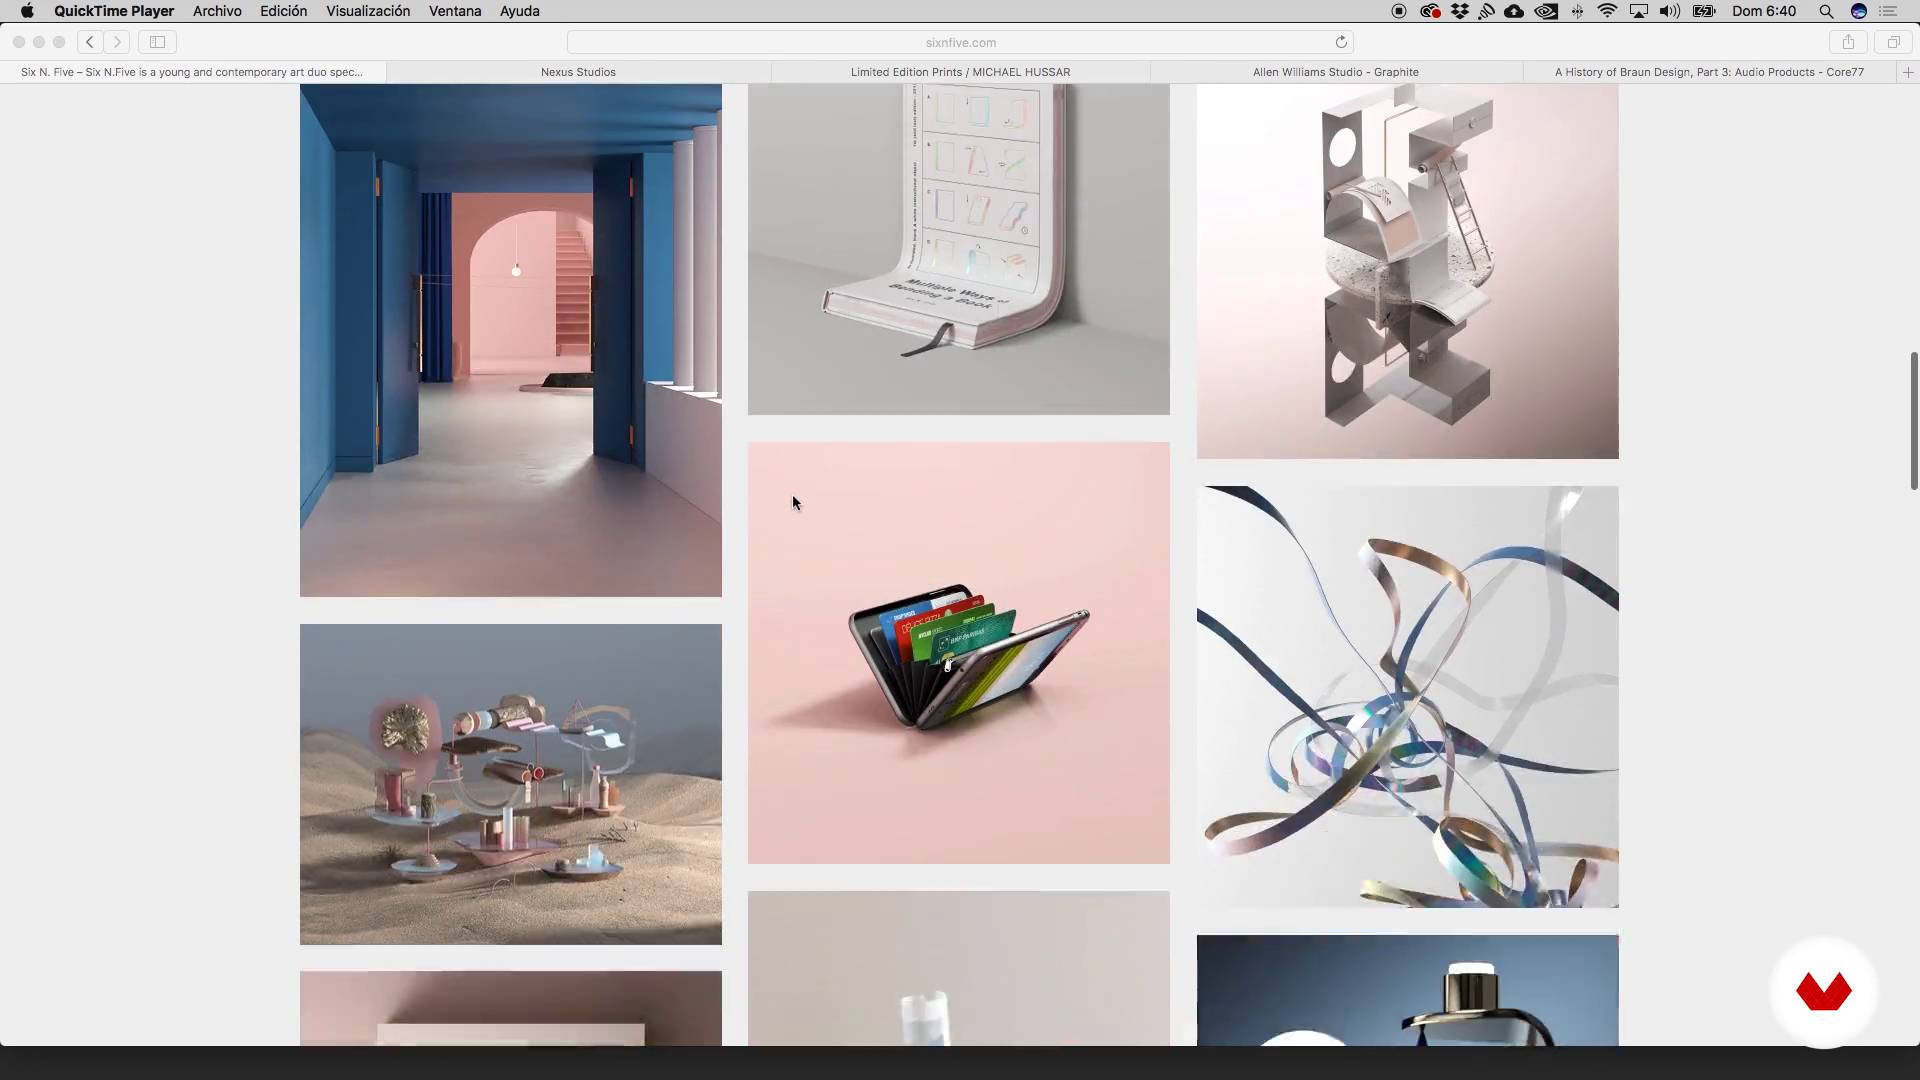
Task: Reload the sixnfive.com page
Action: tap(1341, 42)
